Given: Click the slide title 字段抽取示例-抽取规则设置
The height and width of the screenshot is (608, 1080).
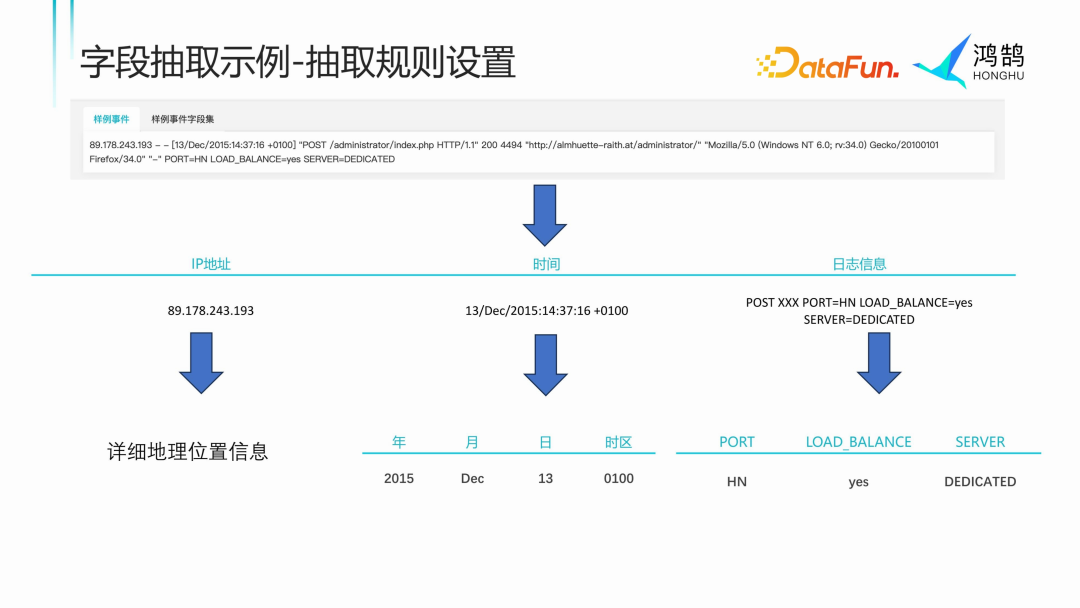Looking at the screenshot, I should (298, 62).
